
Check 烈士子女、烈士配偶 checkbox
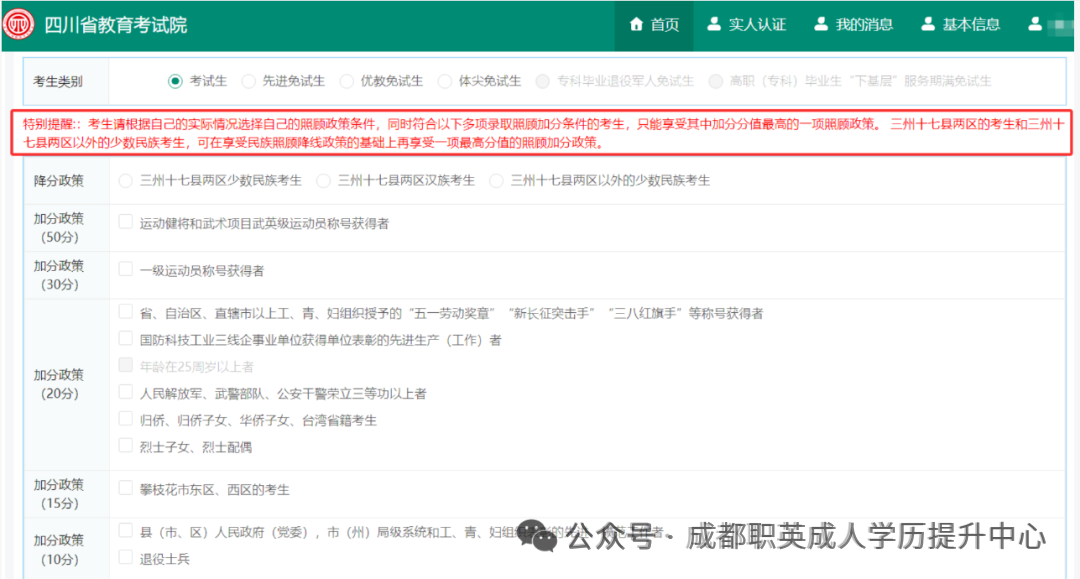(125, 445)
